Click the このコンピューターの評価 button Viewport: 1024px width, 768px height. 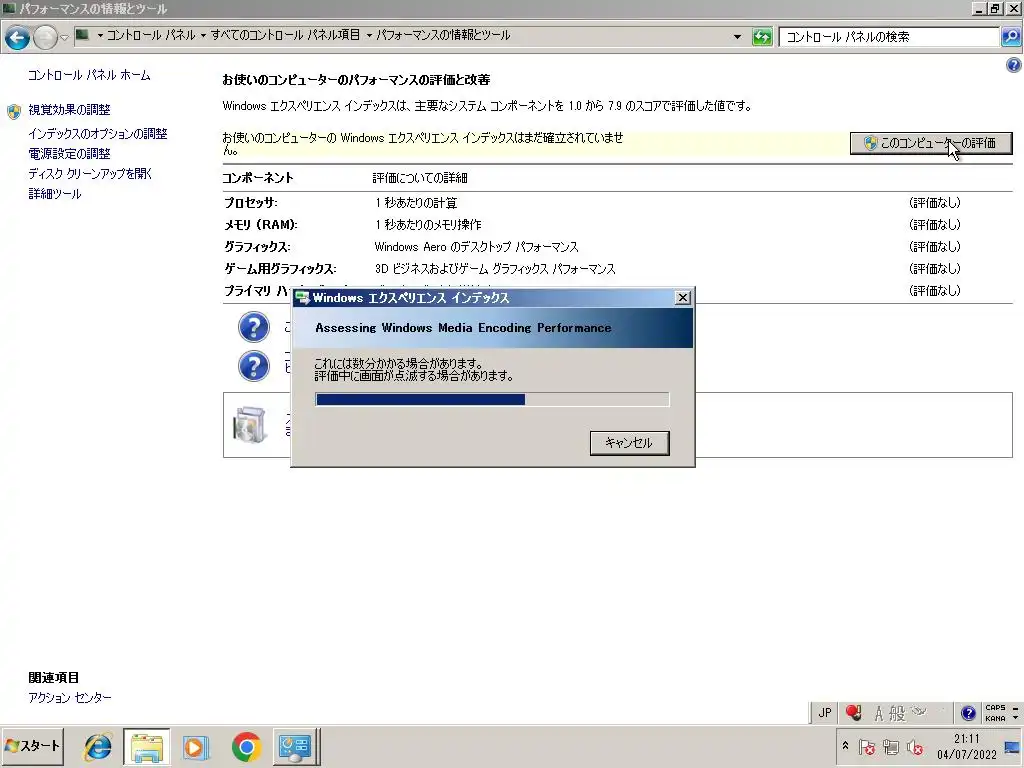931,143
